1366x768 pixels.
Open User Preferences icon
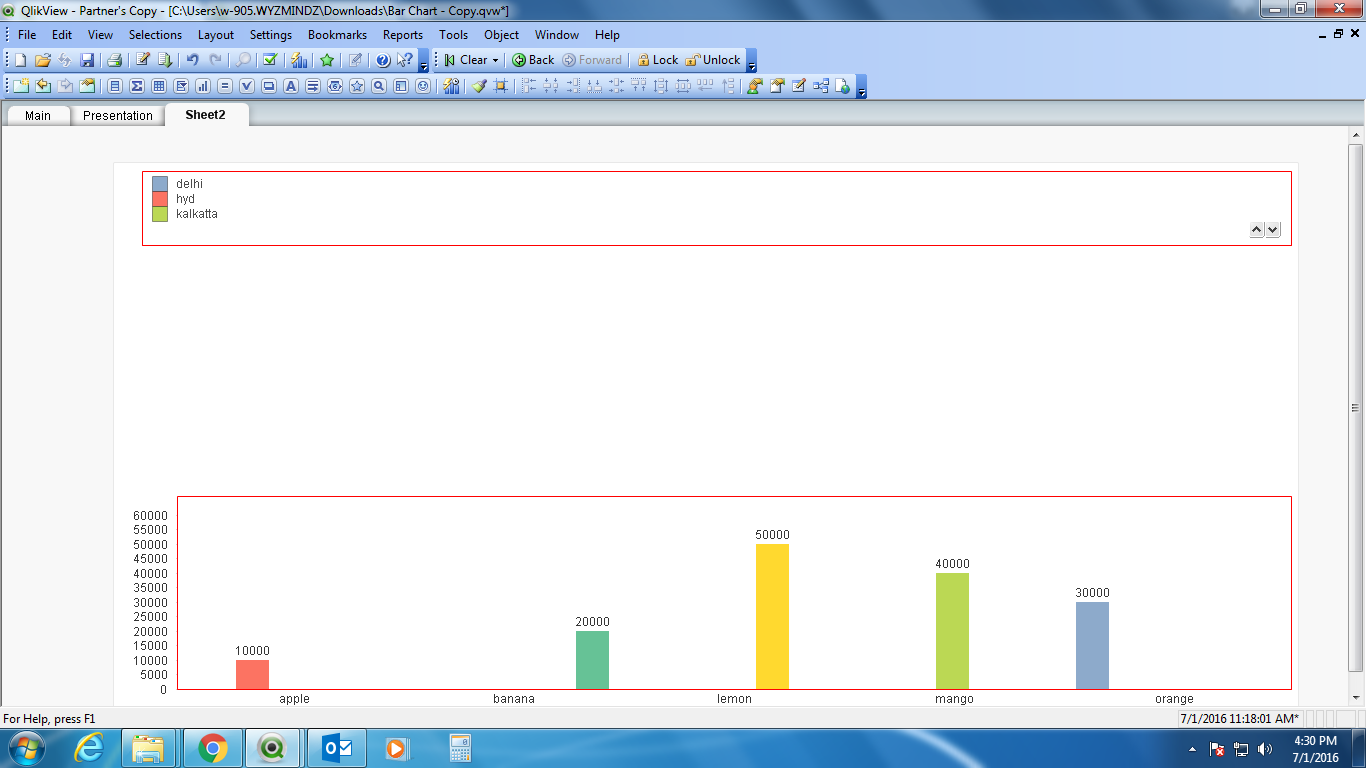point(755,86)
